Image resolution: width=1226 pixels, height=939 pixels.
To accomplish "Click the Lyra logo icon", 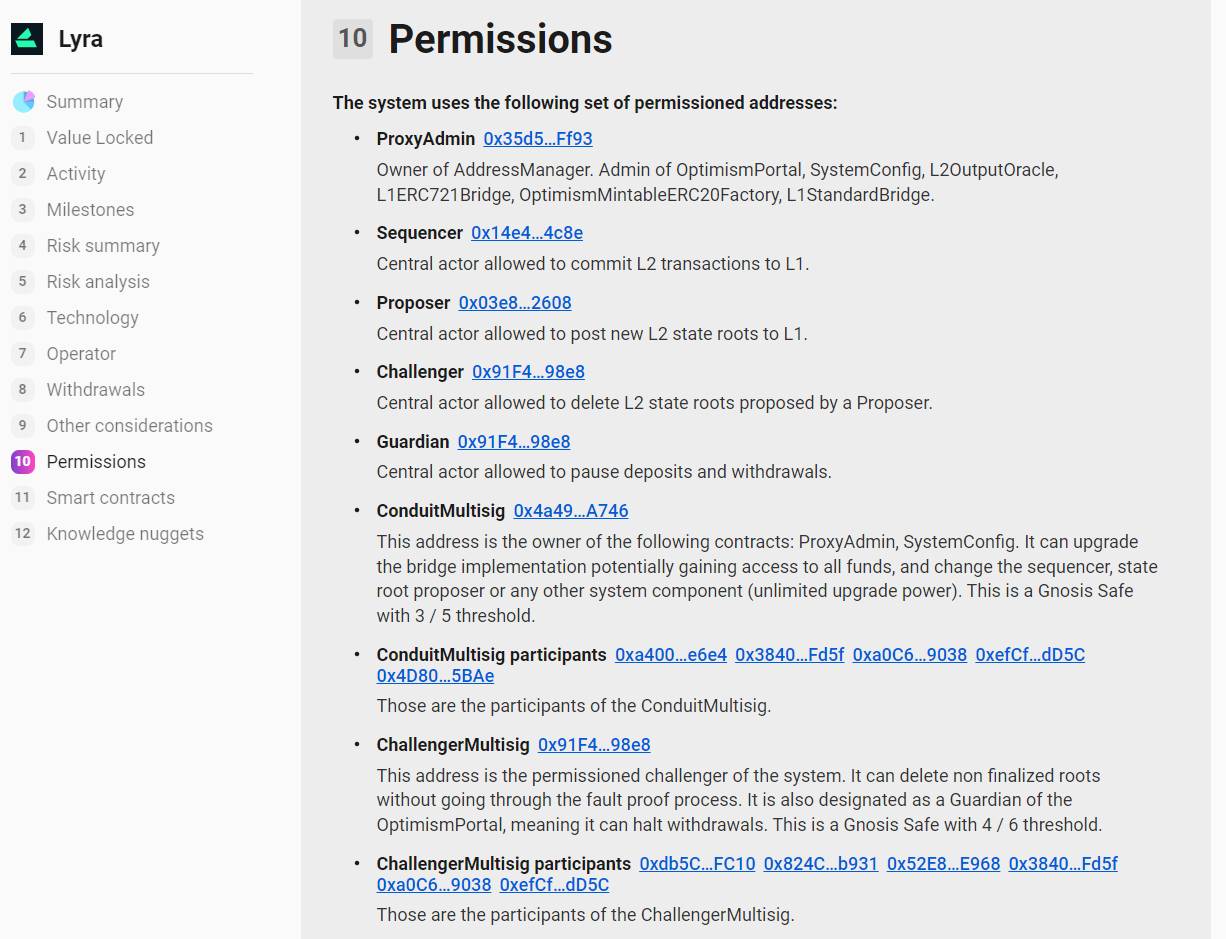I will (x=27, y=39).
